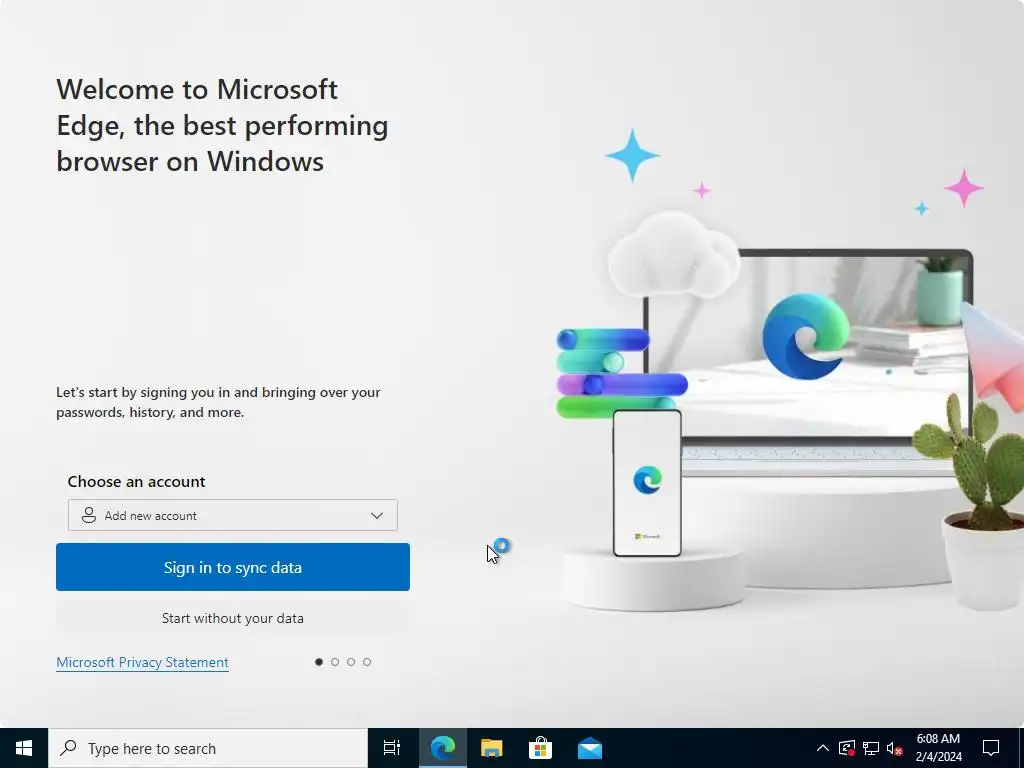Open the Microsoft Privacy Statement link

click(x=142, y=662)
